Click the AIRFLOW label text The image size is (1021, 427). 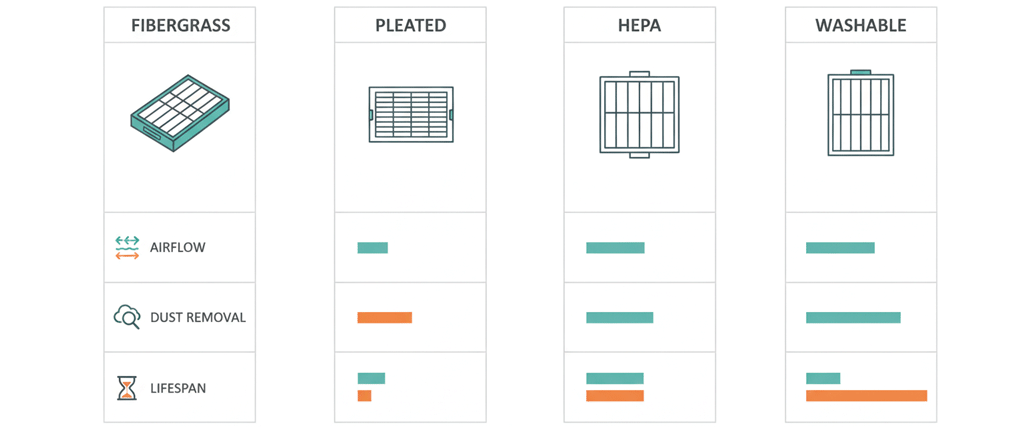coord(177,248)
